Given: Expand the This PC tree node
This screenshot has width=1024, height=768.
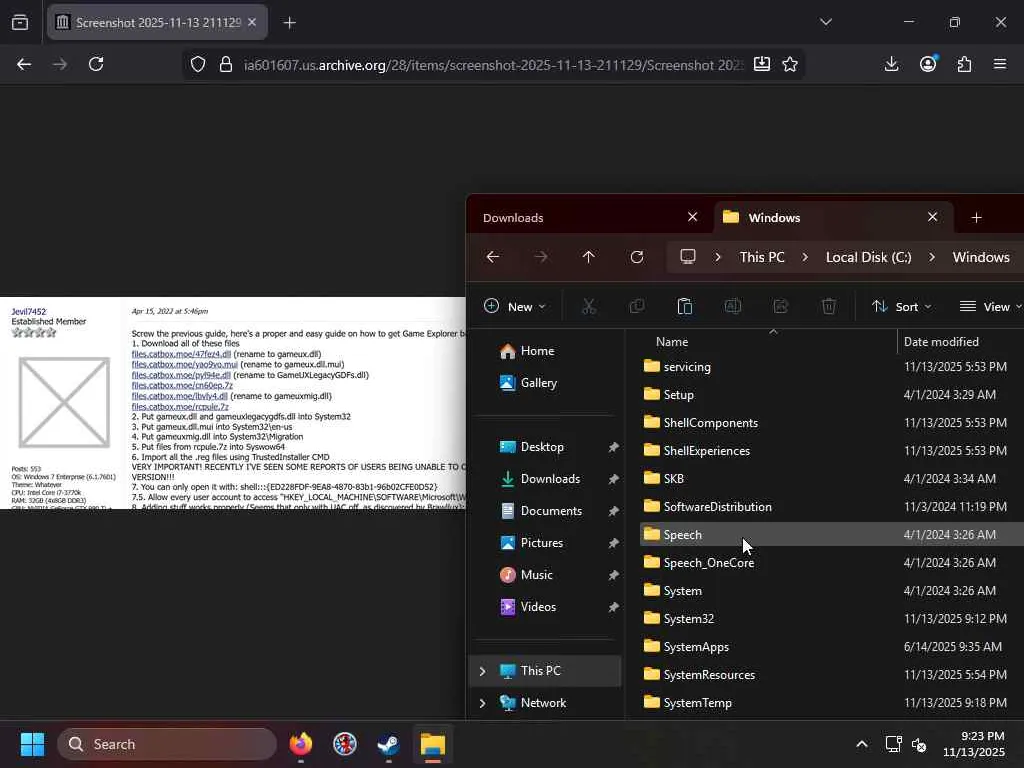Looking at the screenshot, I should coord(482,671).
